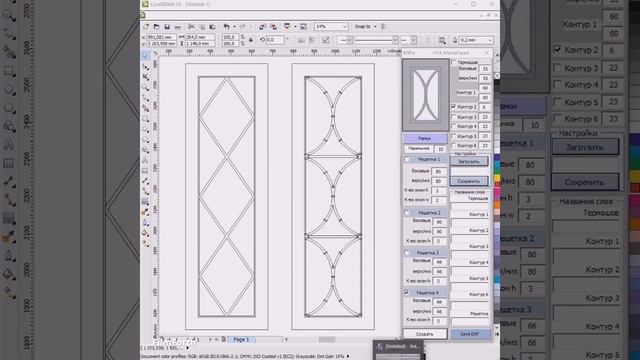
Task: Pick the blue swatch in color palette
Action: tap(497, 158)
